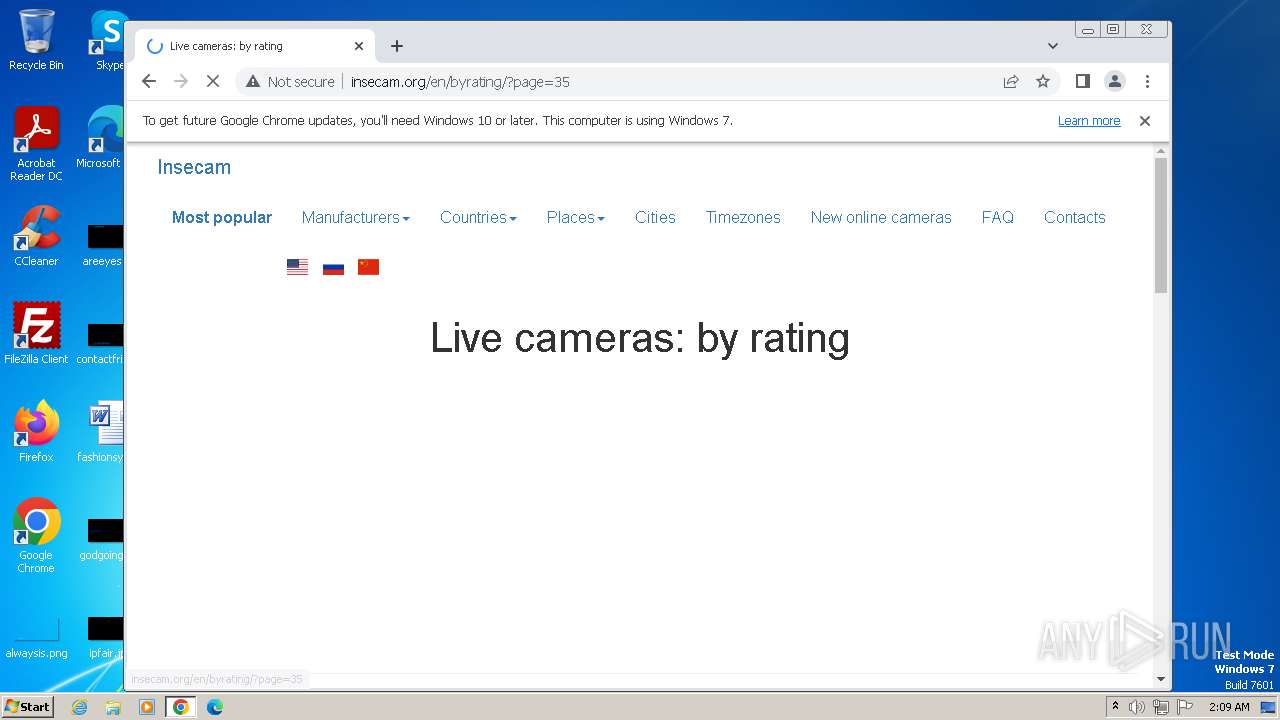Open the Learn more link

click(1089, 121)
